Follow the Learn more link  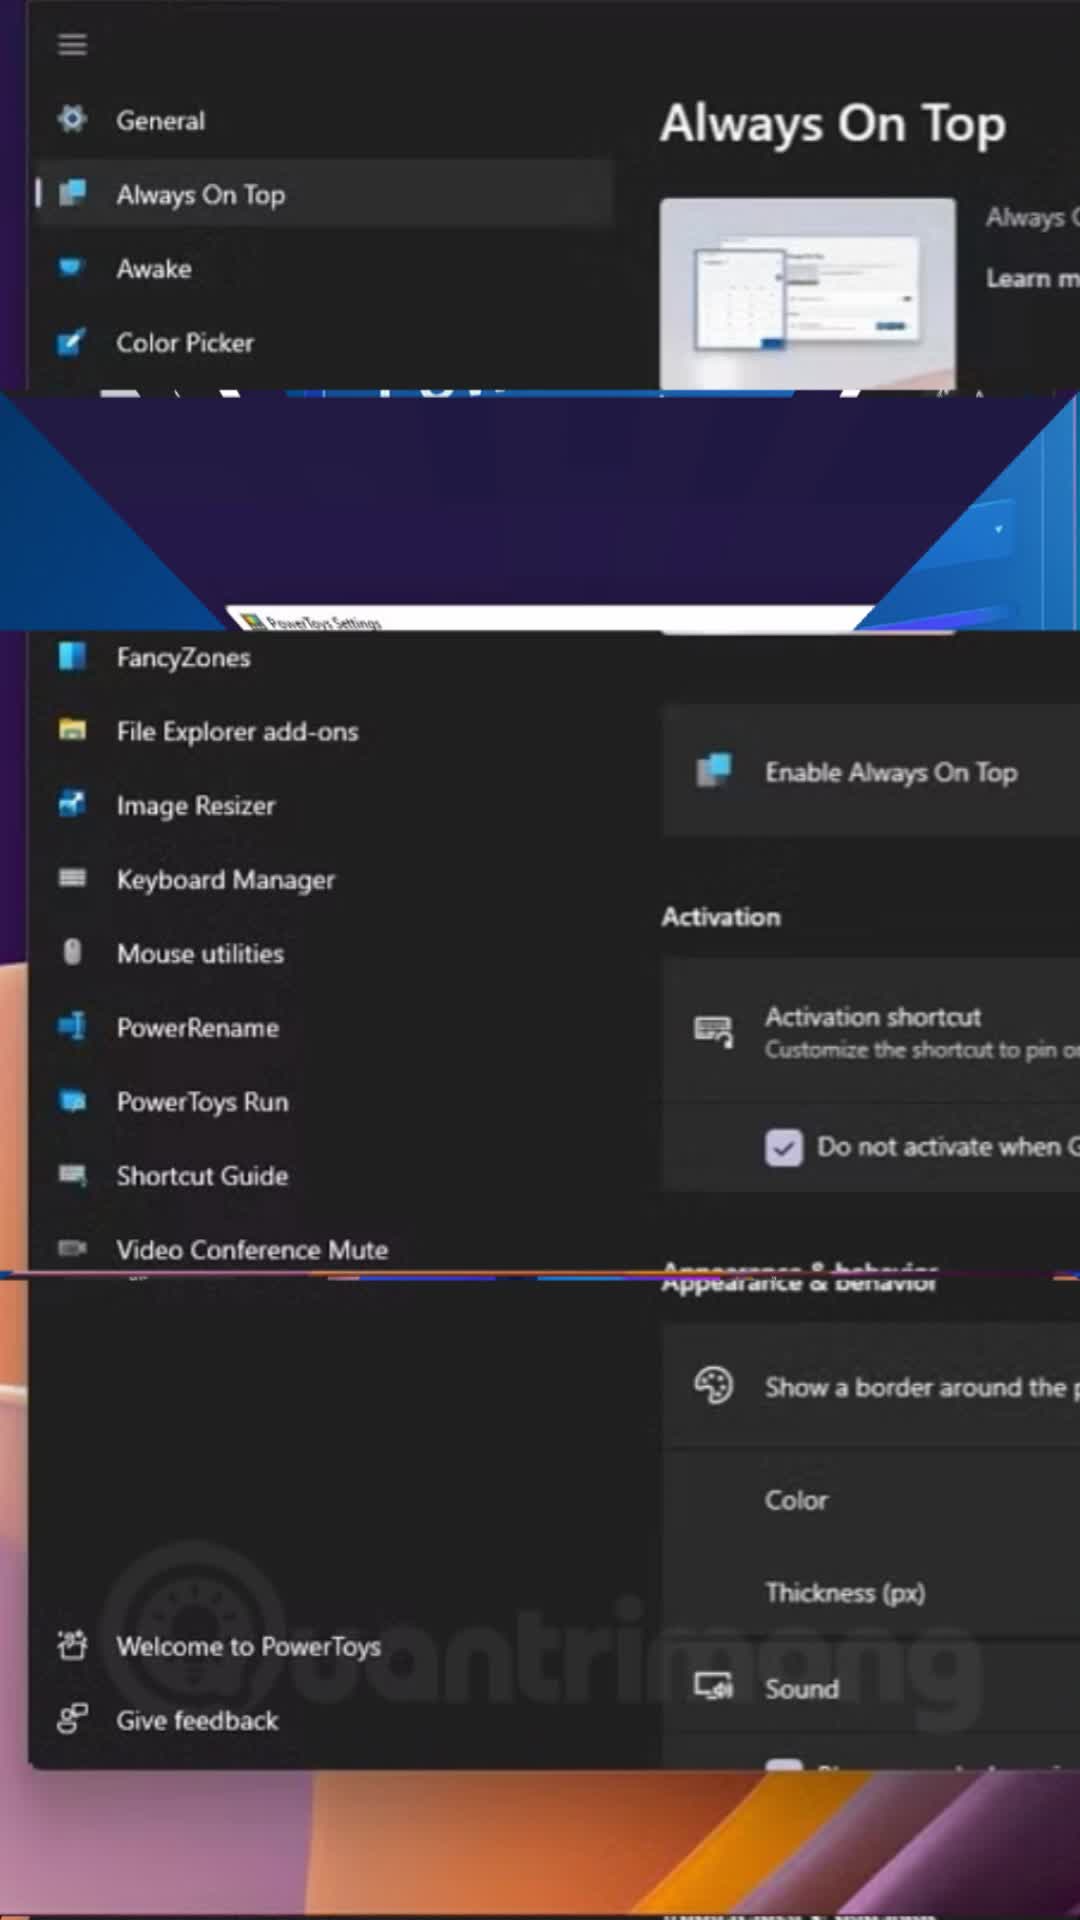click(1032, 278)
